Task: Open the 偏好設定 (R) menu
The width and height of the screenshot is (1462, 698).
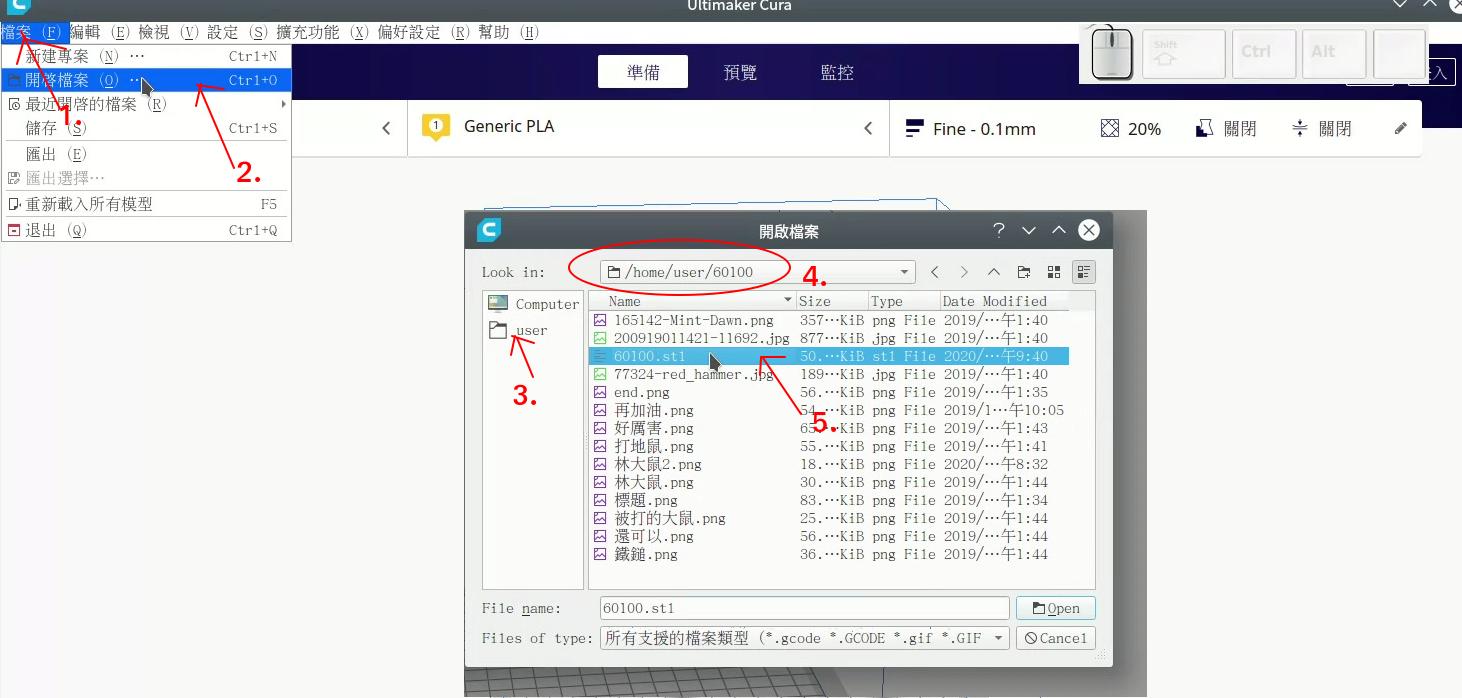Action: pyautogui.click(x=424, y=32)
